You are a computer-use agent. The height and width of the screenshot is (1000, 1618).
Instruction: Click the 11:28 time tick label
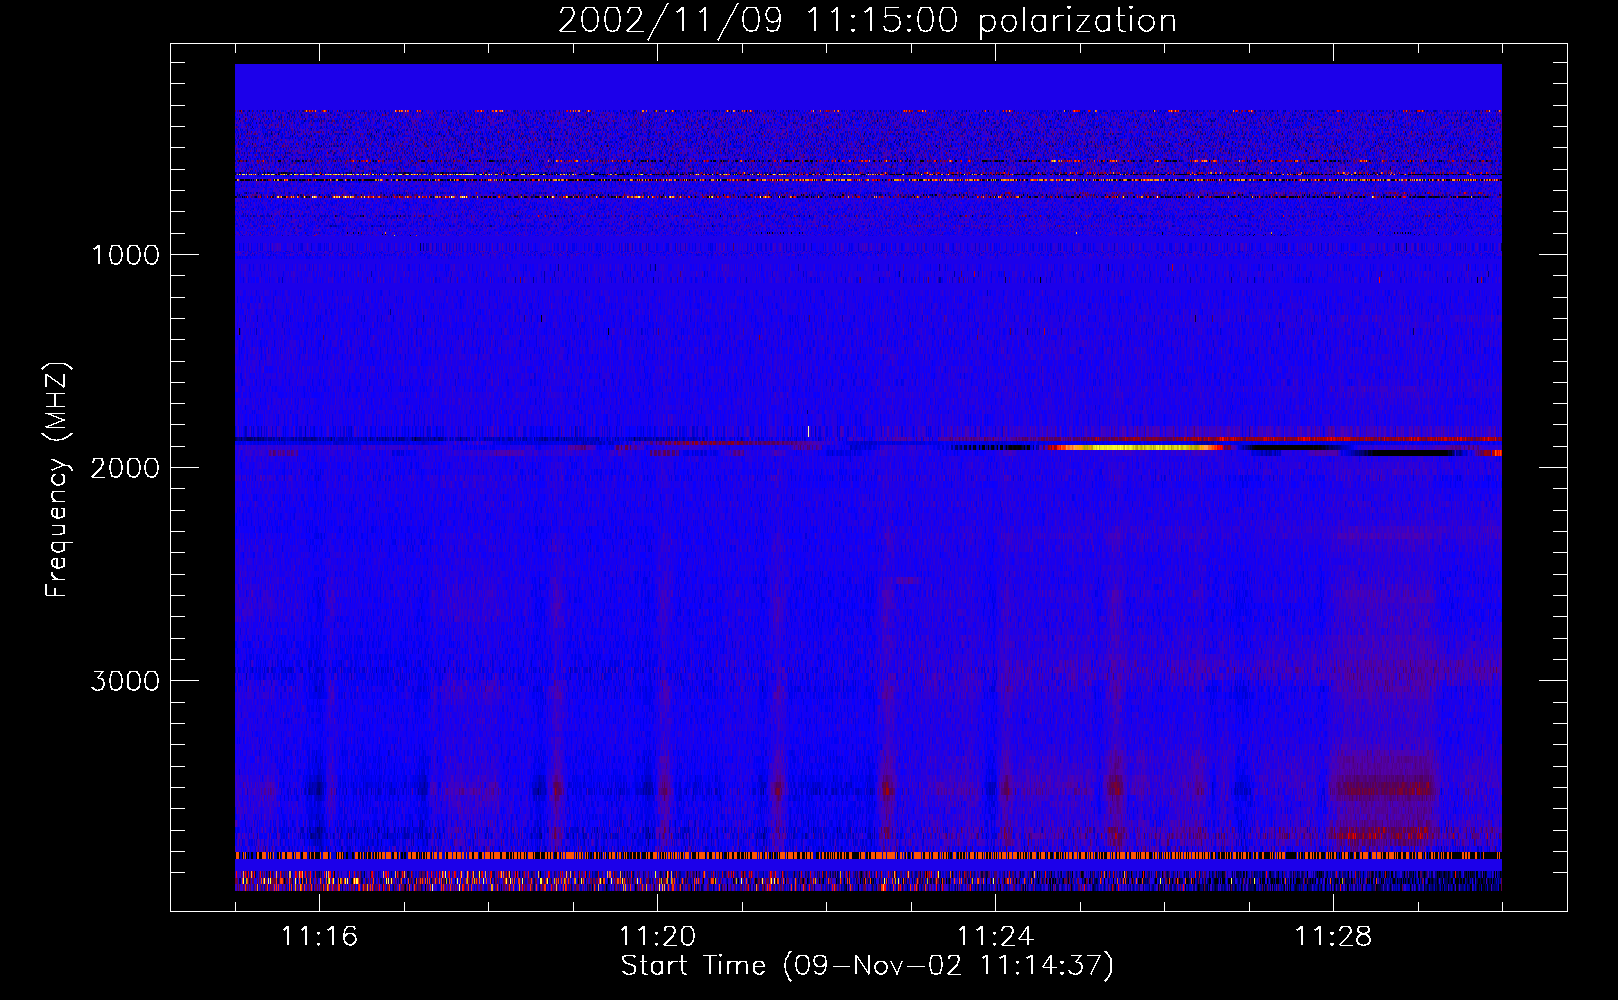click(x=1333, y=936)
